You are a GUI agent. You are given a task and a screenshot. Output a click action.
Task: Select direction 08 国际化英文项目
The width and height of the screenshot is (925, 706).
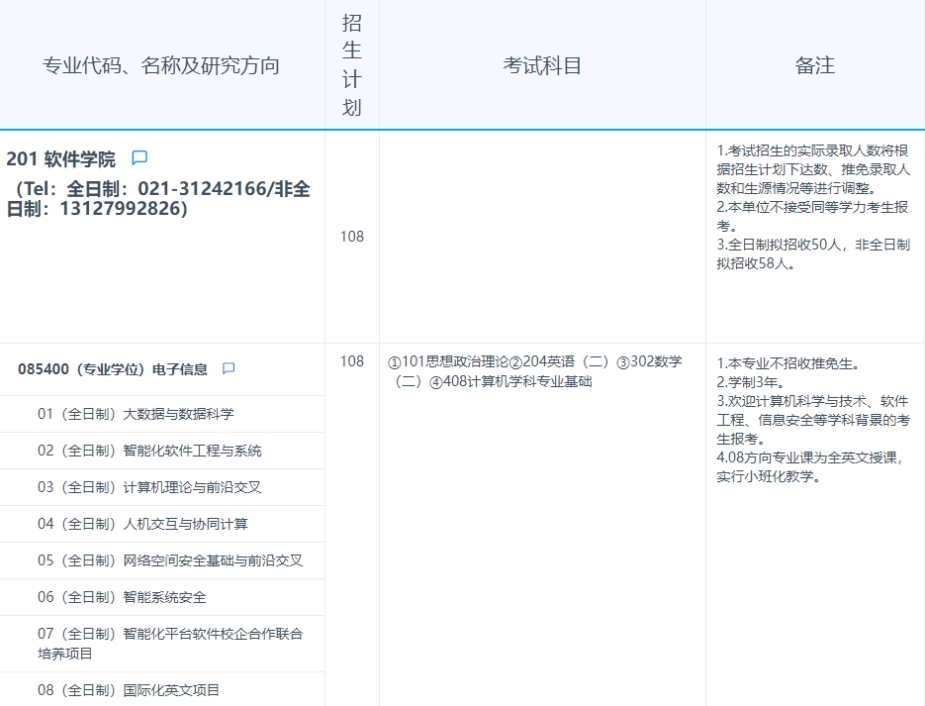click(129, 690)
